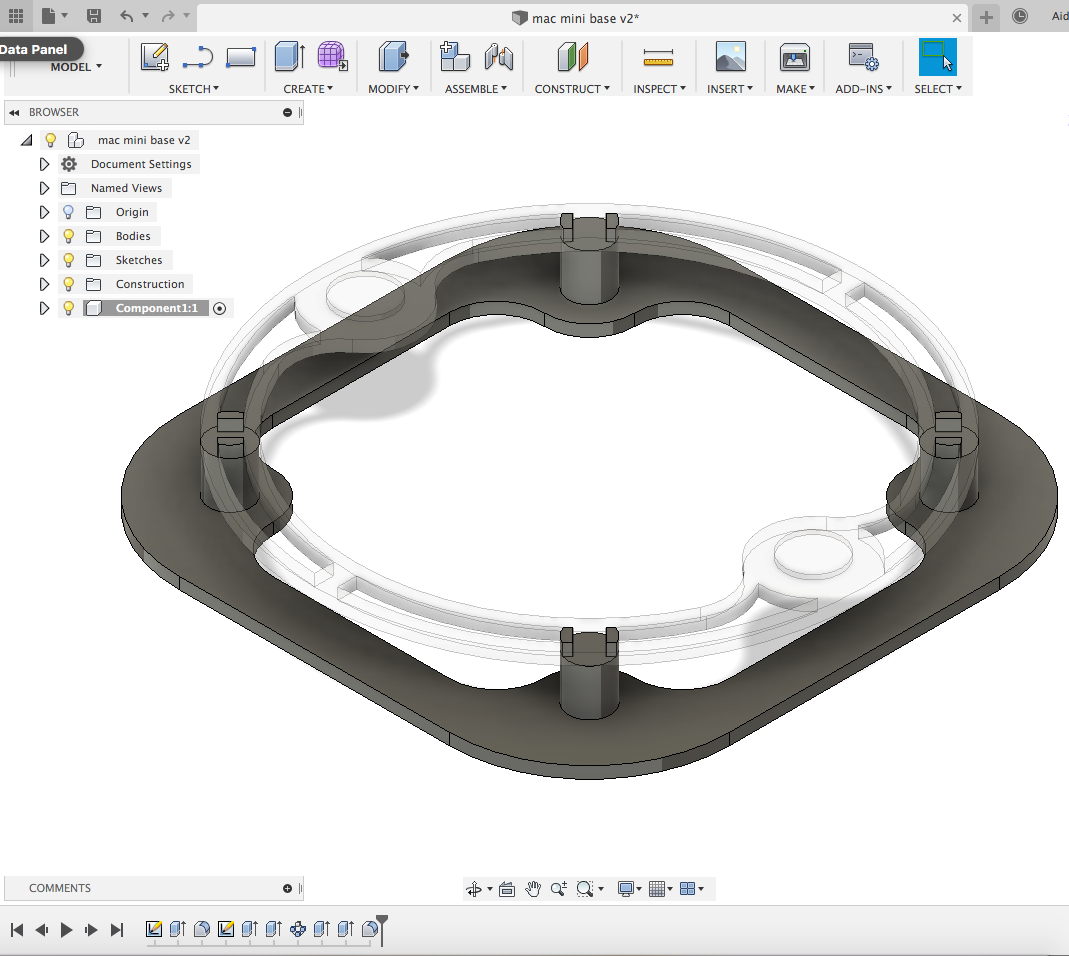Screen dimensions: 1069x956
Task: Click the pattern feature in timeline
Action: pyautogui.click(x=298, y=929)
